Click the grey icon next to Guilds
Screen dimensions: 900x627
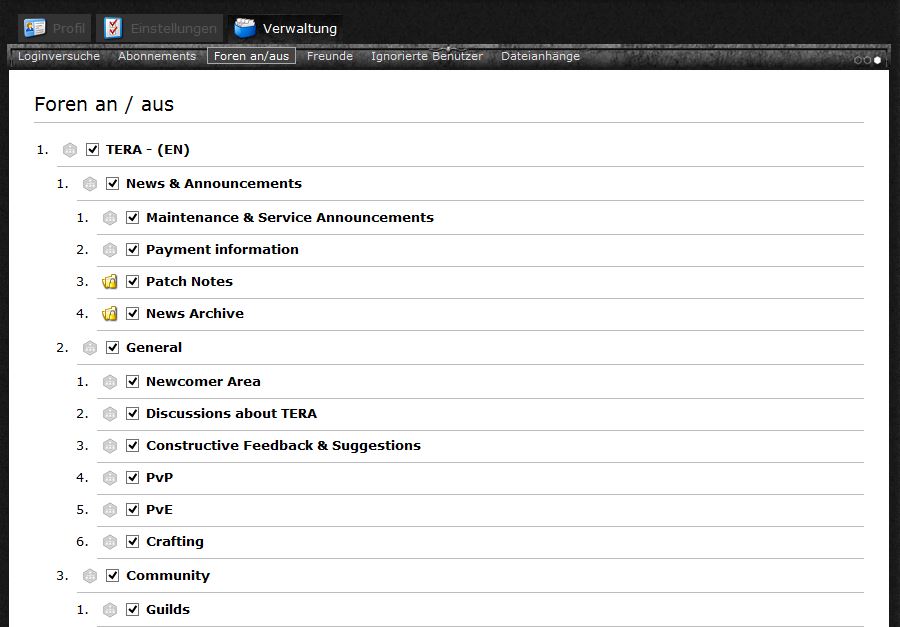pos(110,610)
